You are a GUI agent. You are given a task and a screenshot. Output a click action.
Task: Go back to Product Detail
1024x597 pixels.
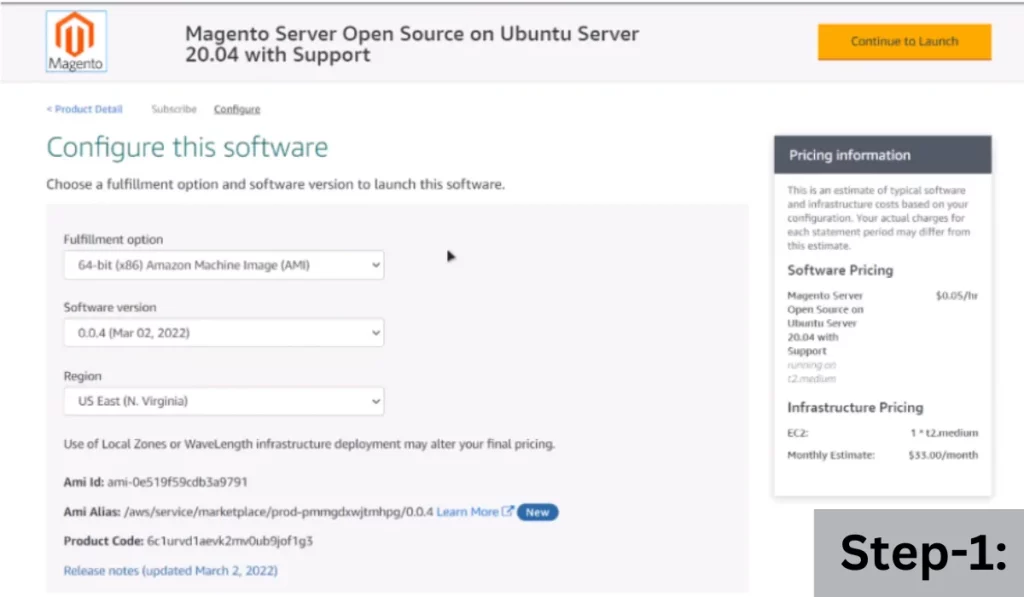[84, 109]
